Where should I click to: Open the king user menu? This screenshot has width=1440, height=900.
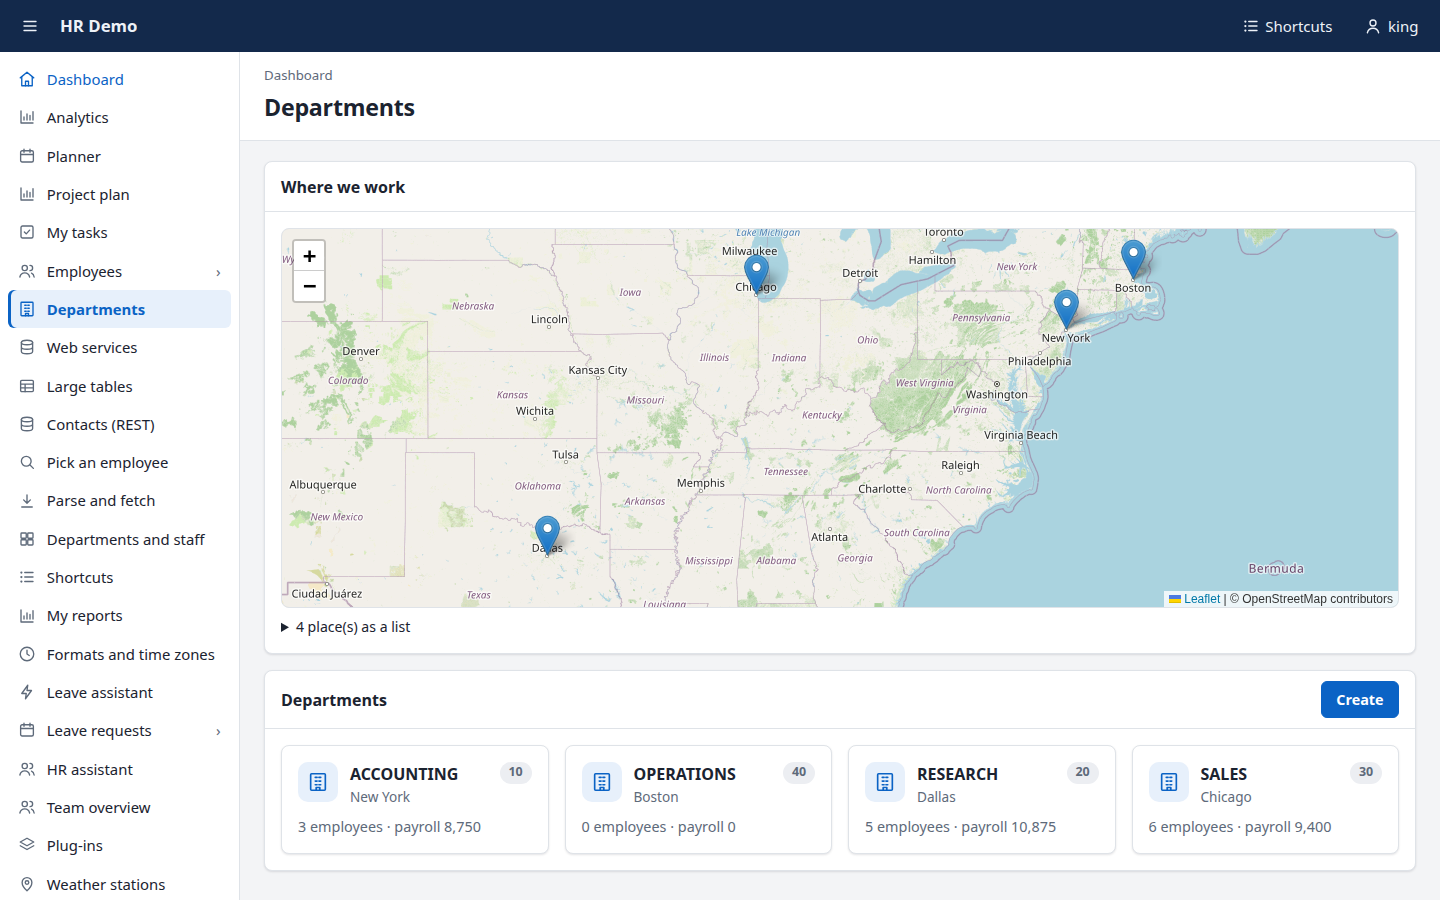pyautogui.click(x=1392, y=26)
